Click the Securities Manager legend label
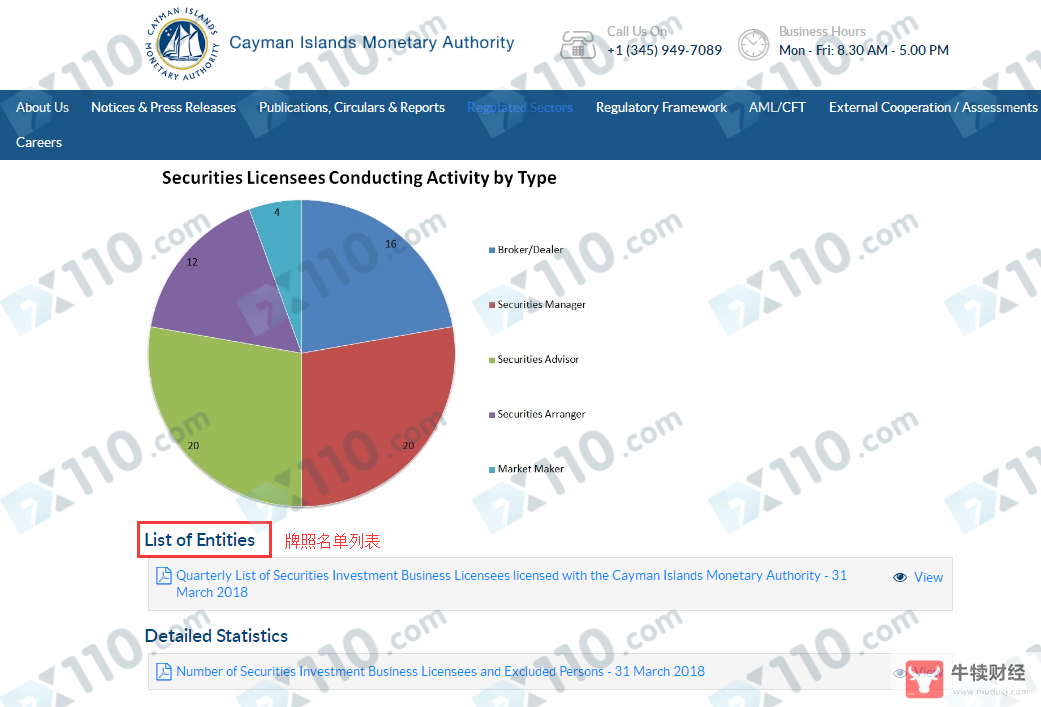The width and height of the screenshot is (1041, 707). (x=542, y=305)
